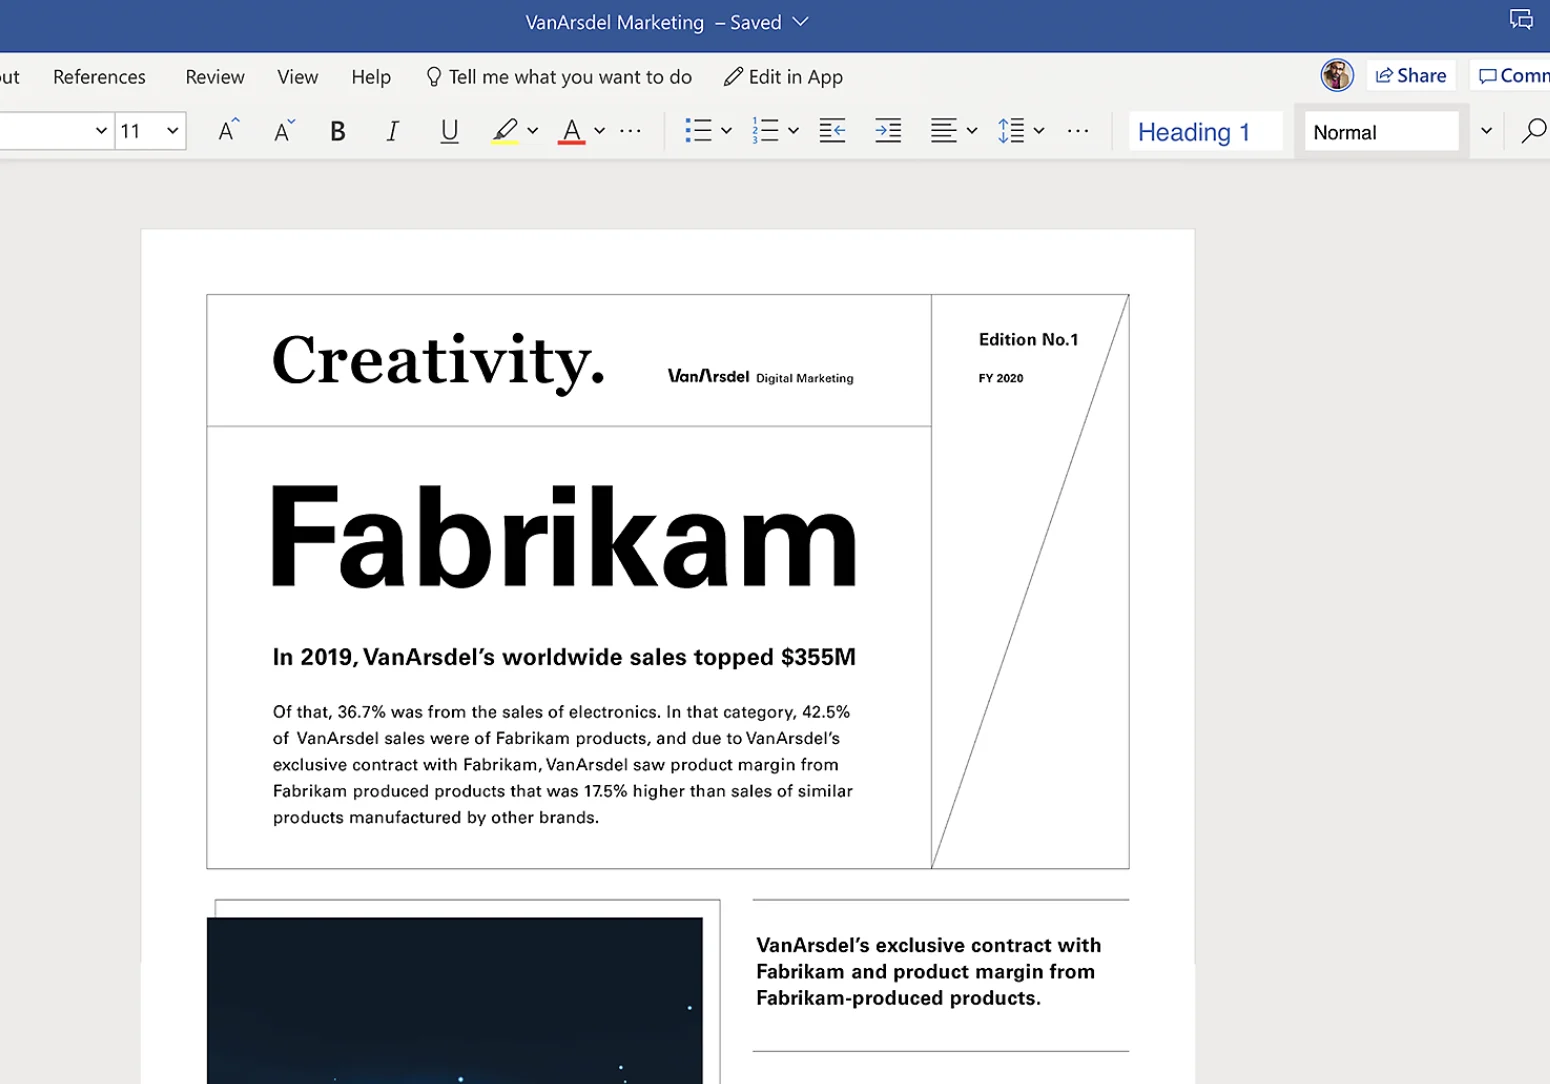Open the Comments button
The width and height of the screenshot is (1550, 1084).
pos(1512,76)
